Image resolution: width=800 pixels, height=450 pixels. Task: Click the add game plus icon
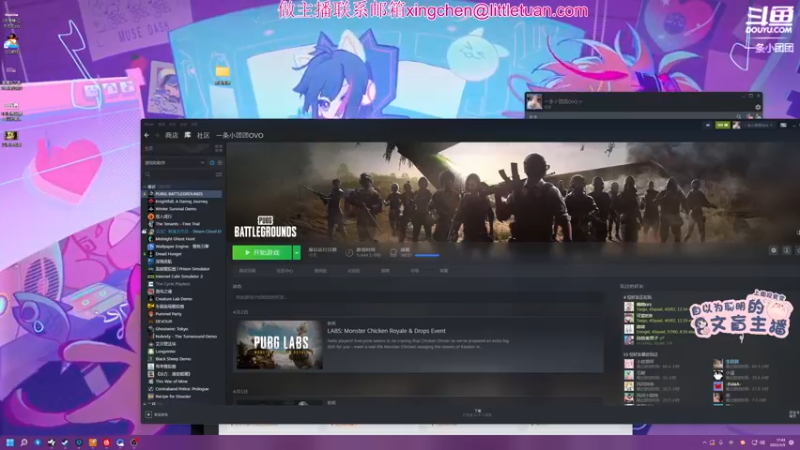click(x=148, y=415)
